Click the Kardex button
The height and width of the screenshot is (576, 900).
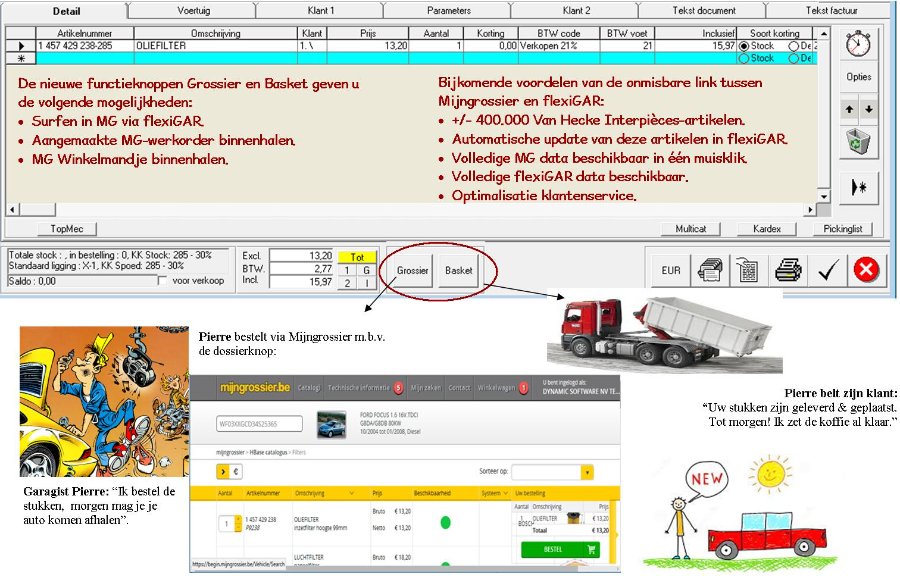[x=767, y=229]
